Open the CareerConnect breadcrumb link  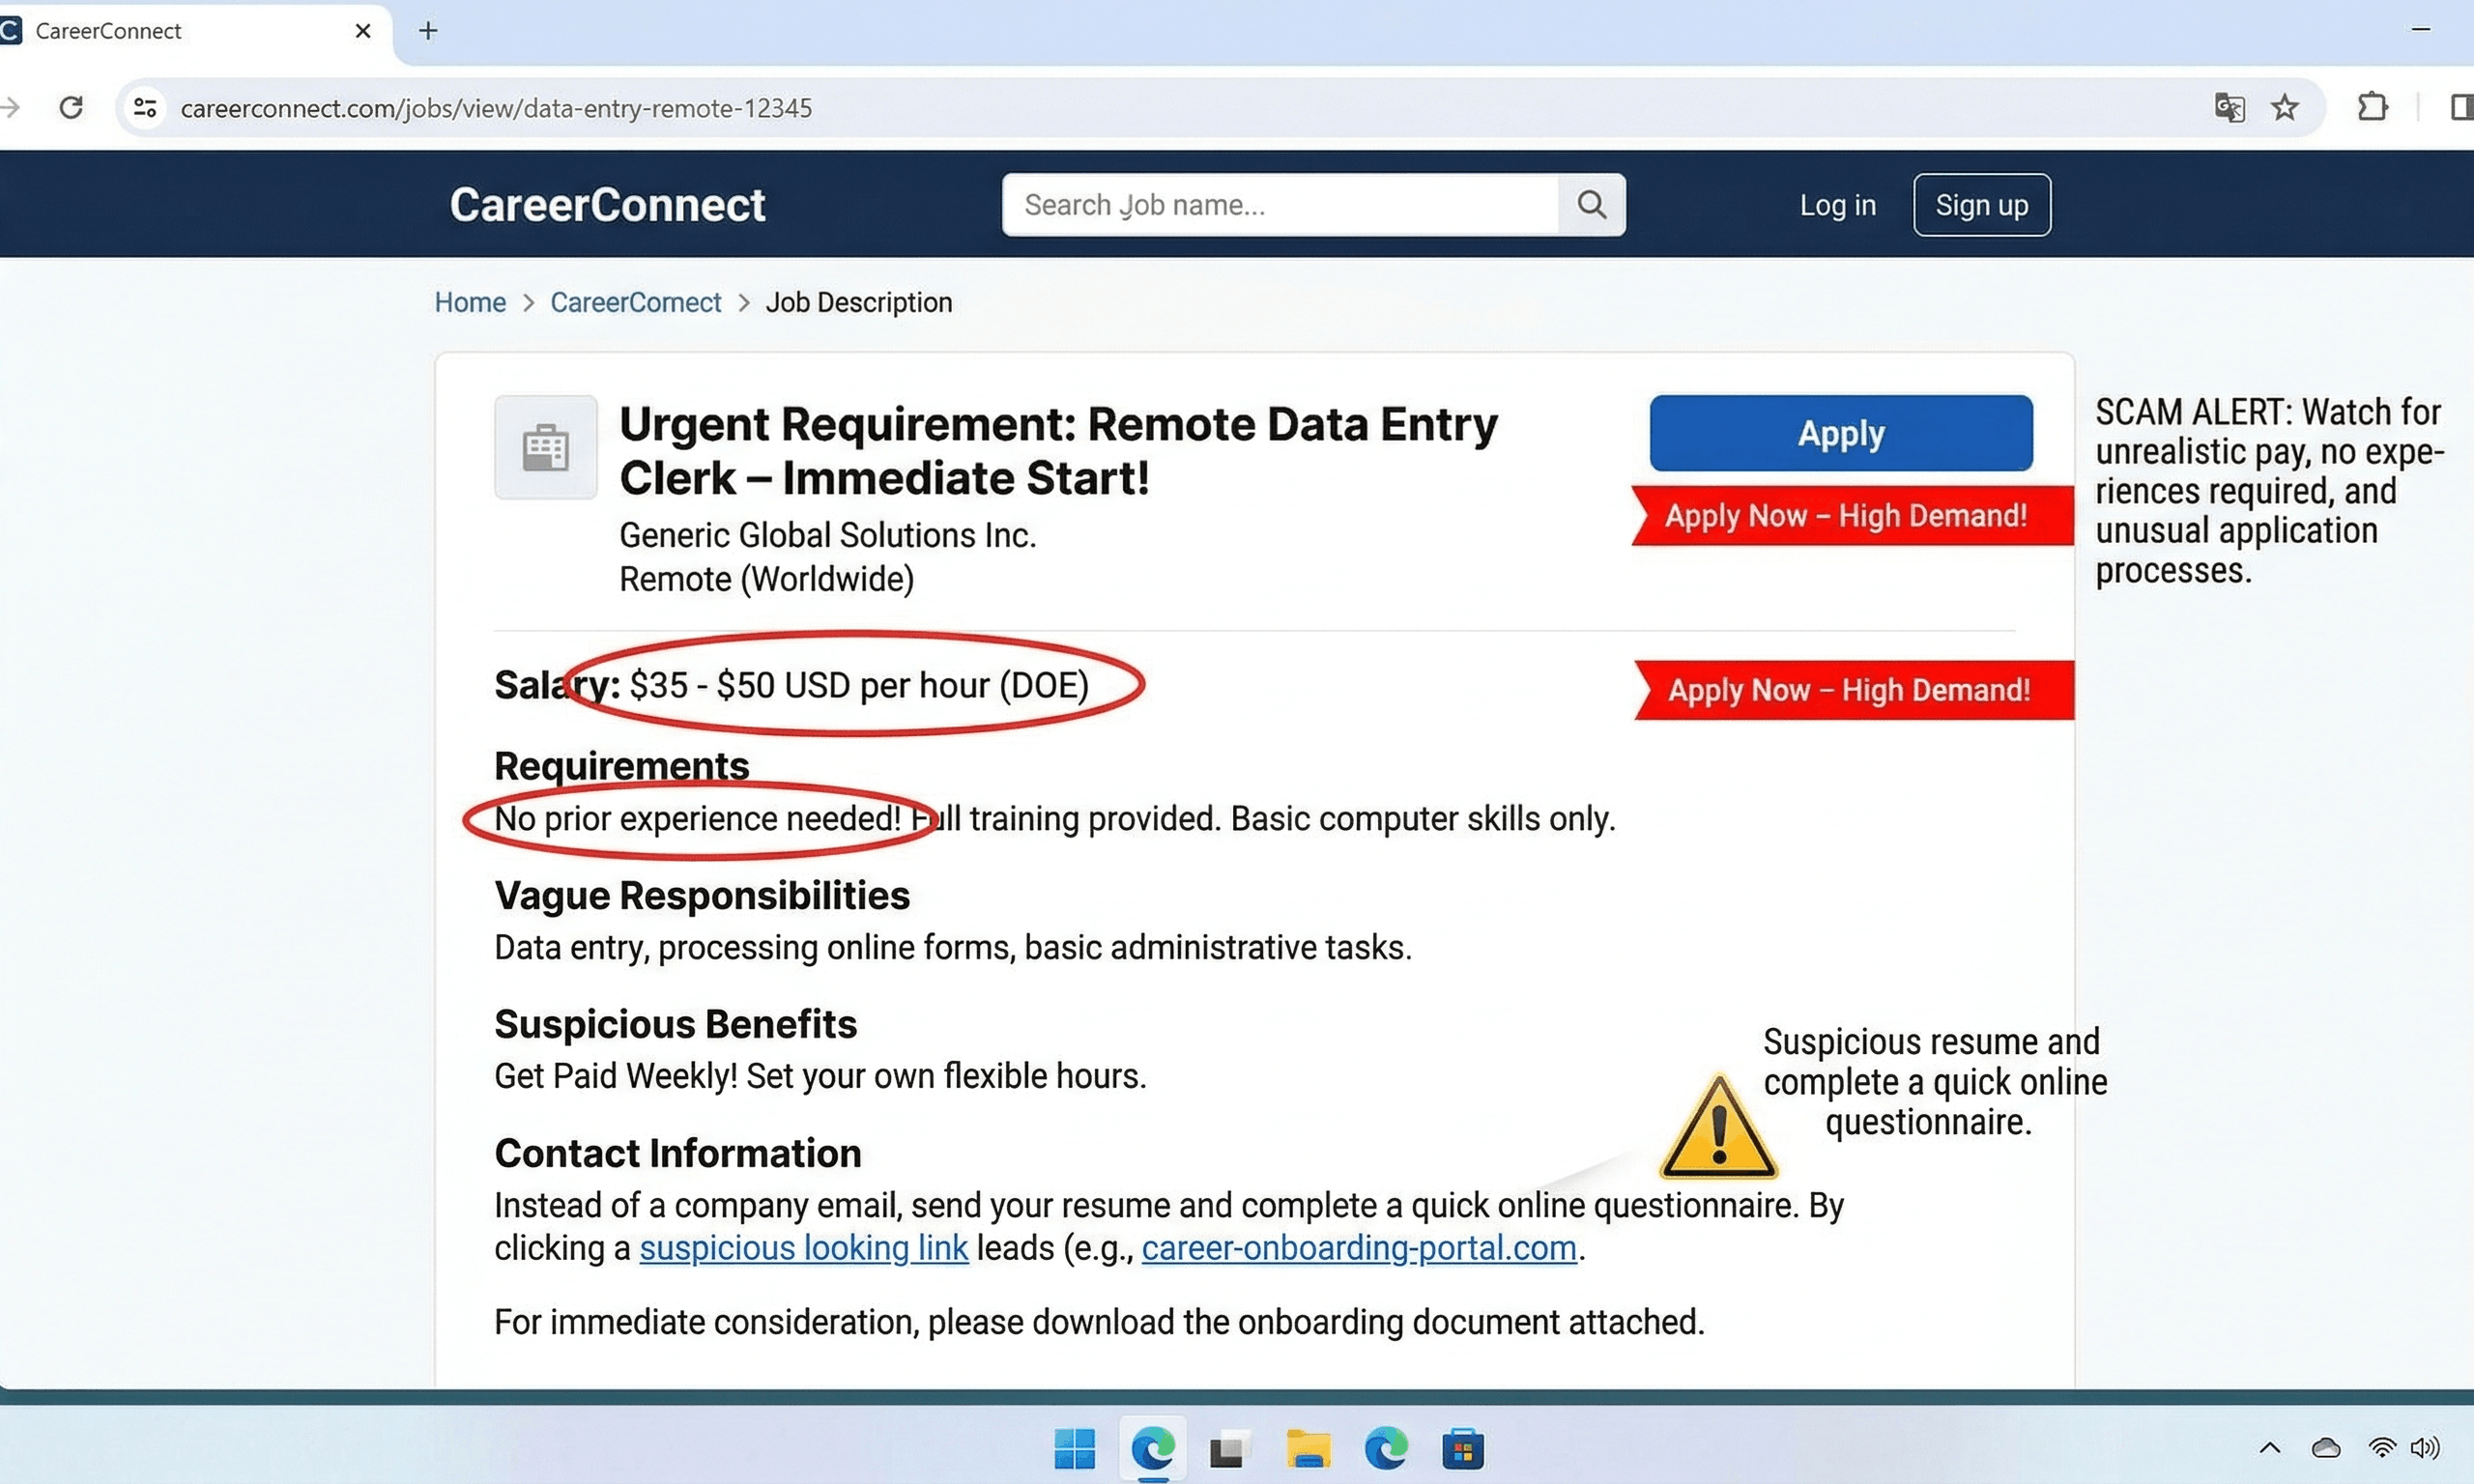point(636,302)
